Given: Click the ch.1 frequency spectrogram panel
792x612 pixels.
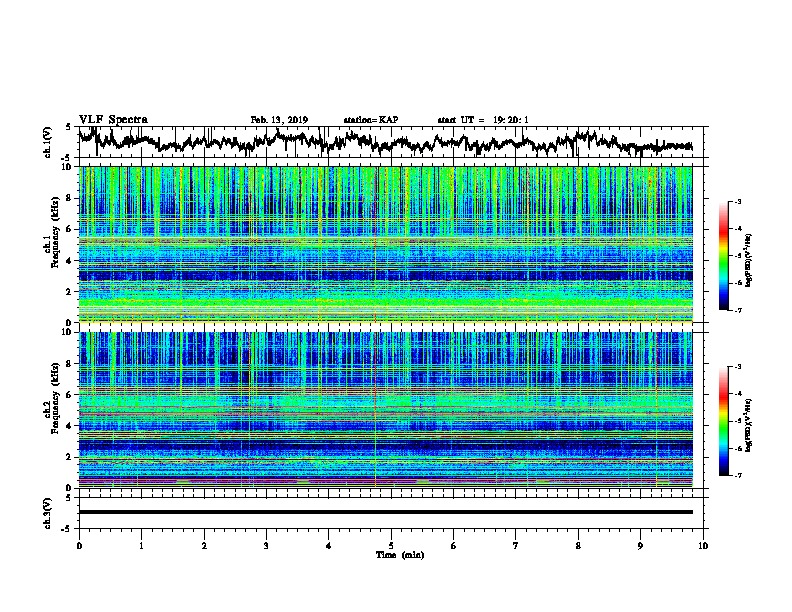Looking at the screenshot, I should (x=385, y=244).
